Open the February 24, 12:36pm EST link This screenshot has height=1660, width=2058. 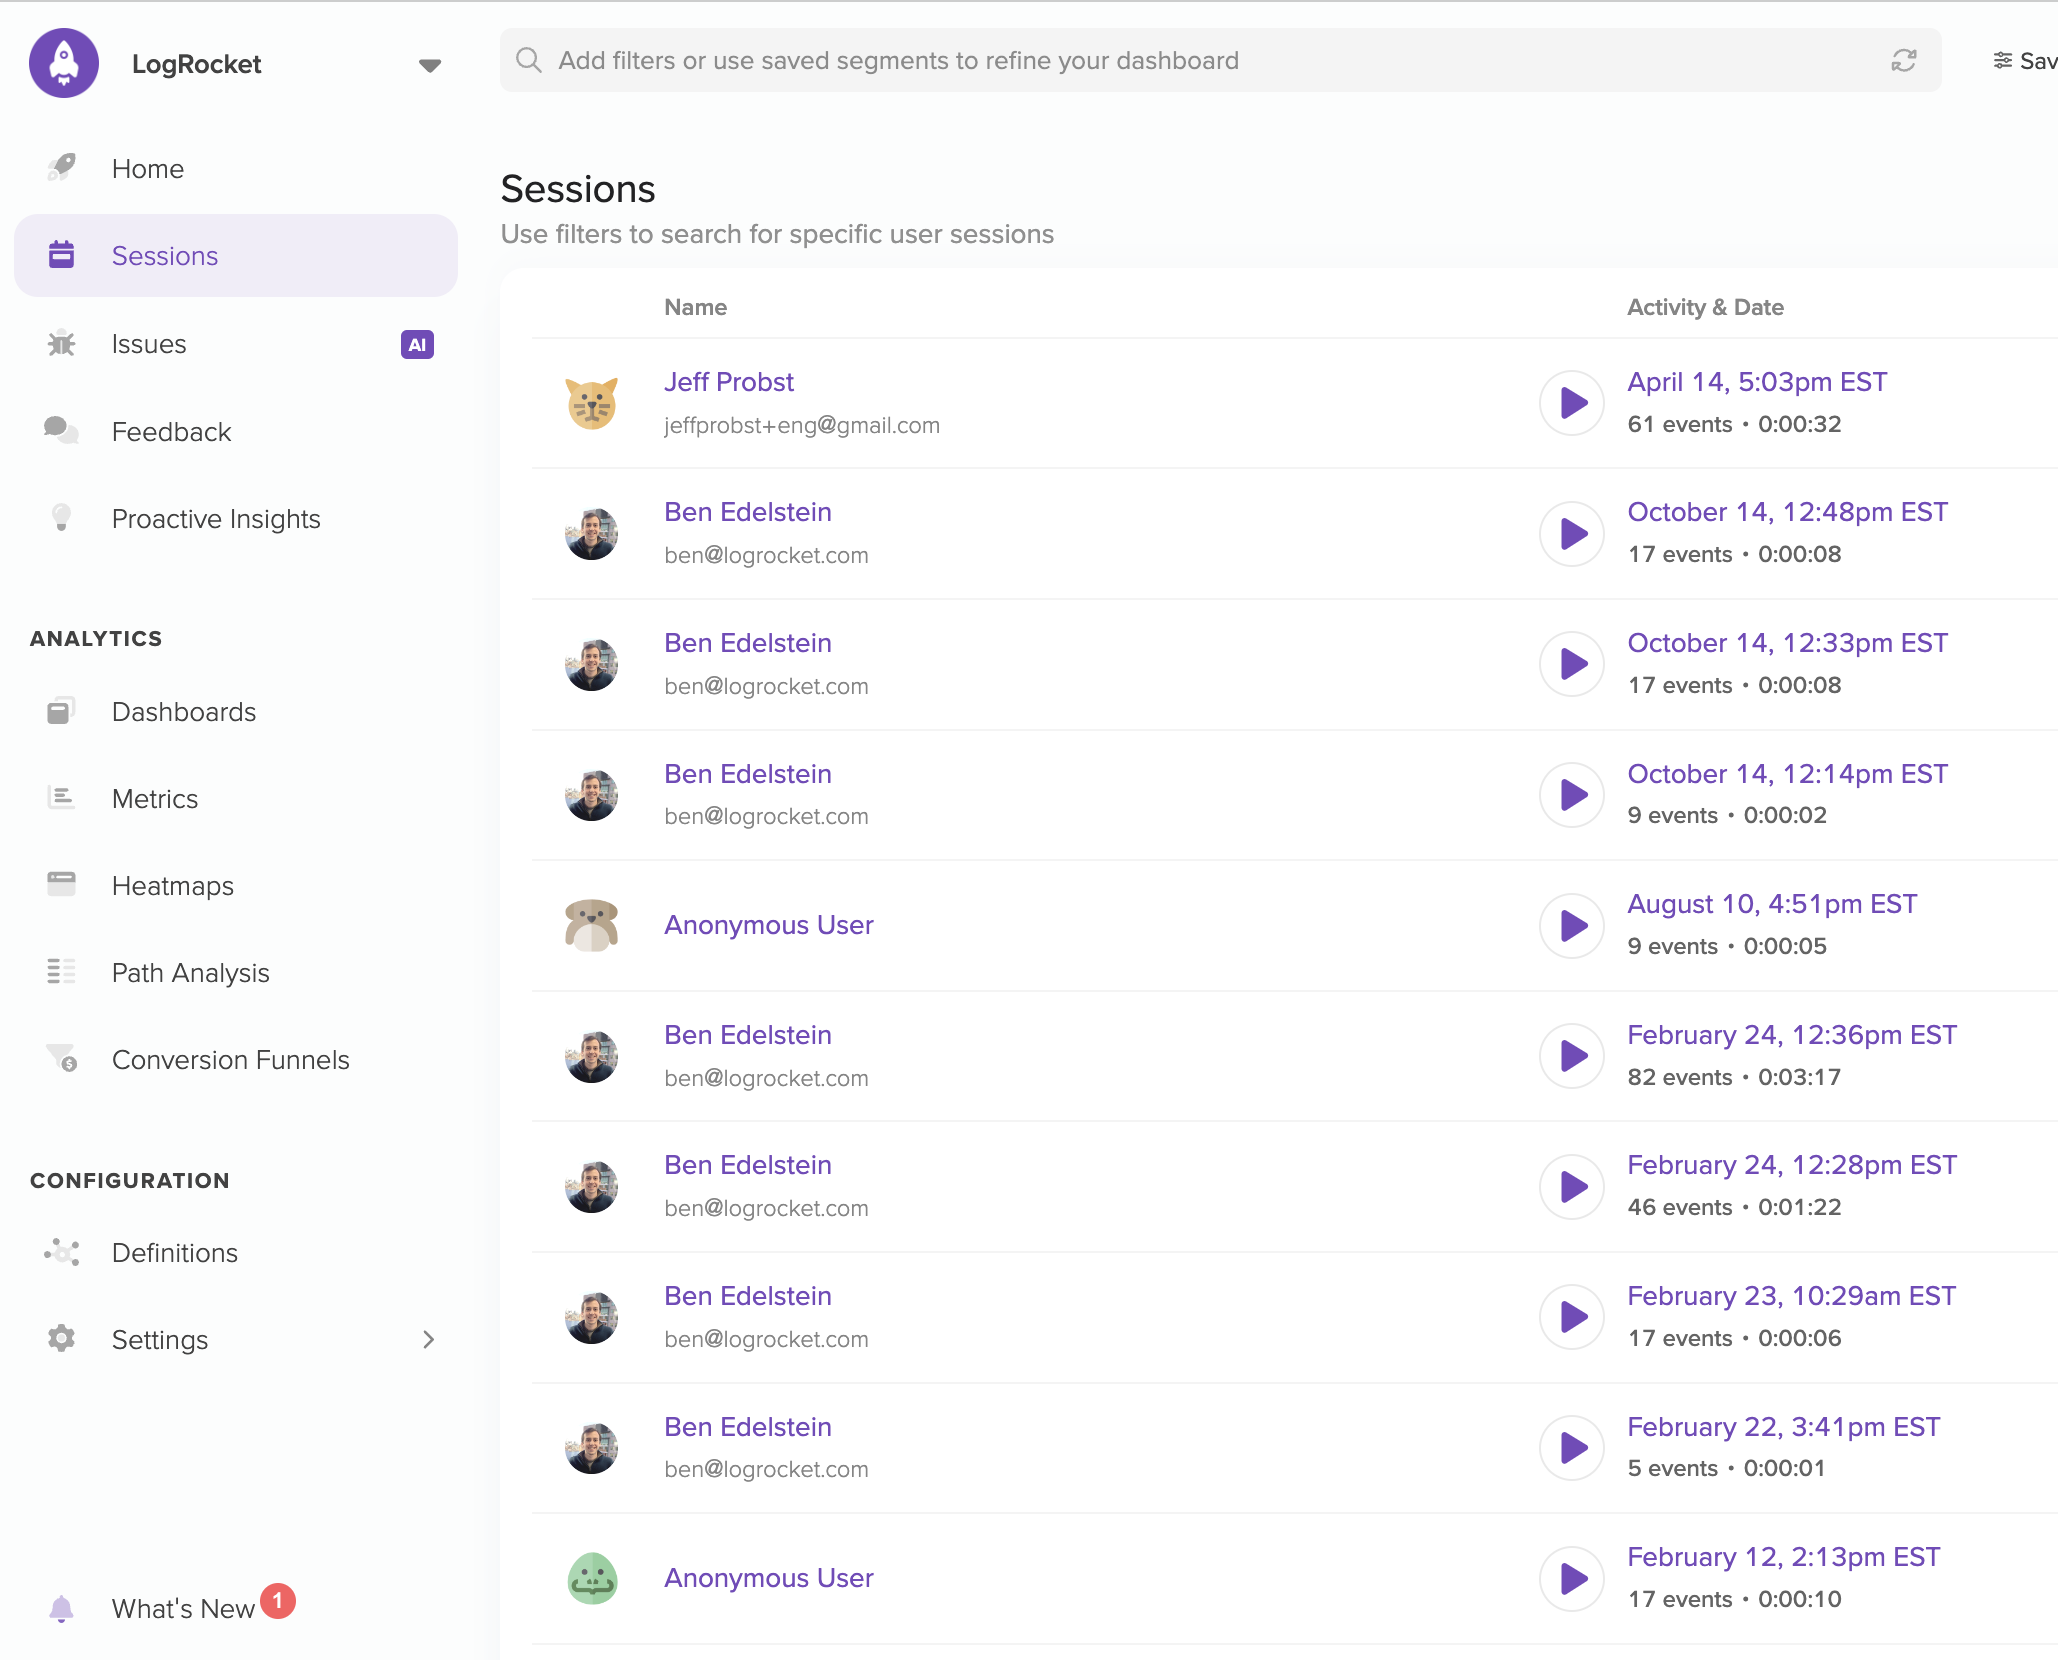(1792, 1035)
